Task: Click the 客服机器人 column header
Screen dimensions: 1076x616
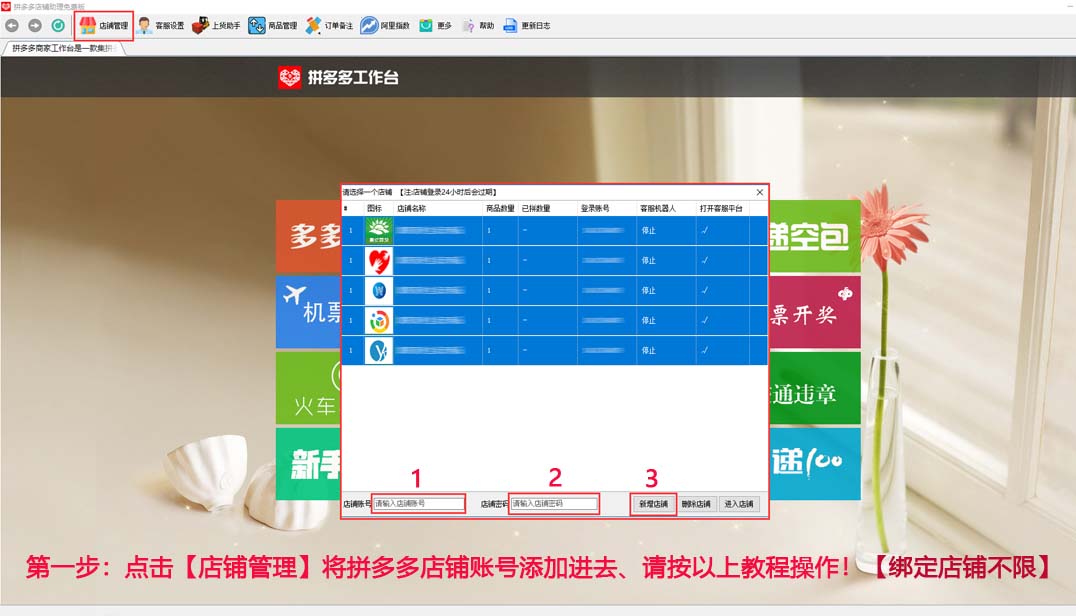Action: pyautogui.click(x=666, y=209)
